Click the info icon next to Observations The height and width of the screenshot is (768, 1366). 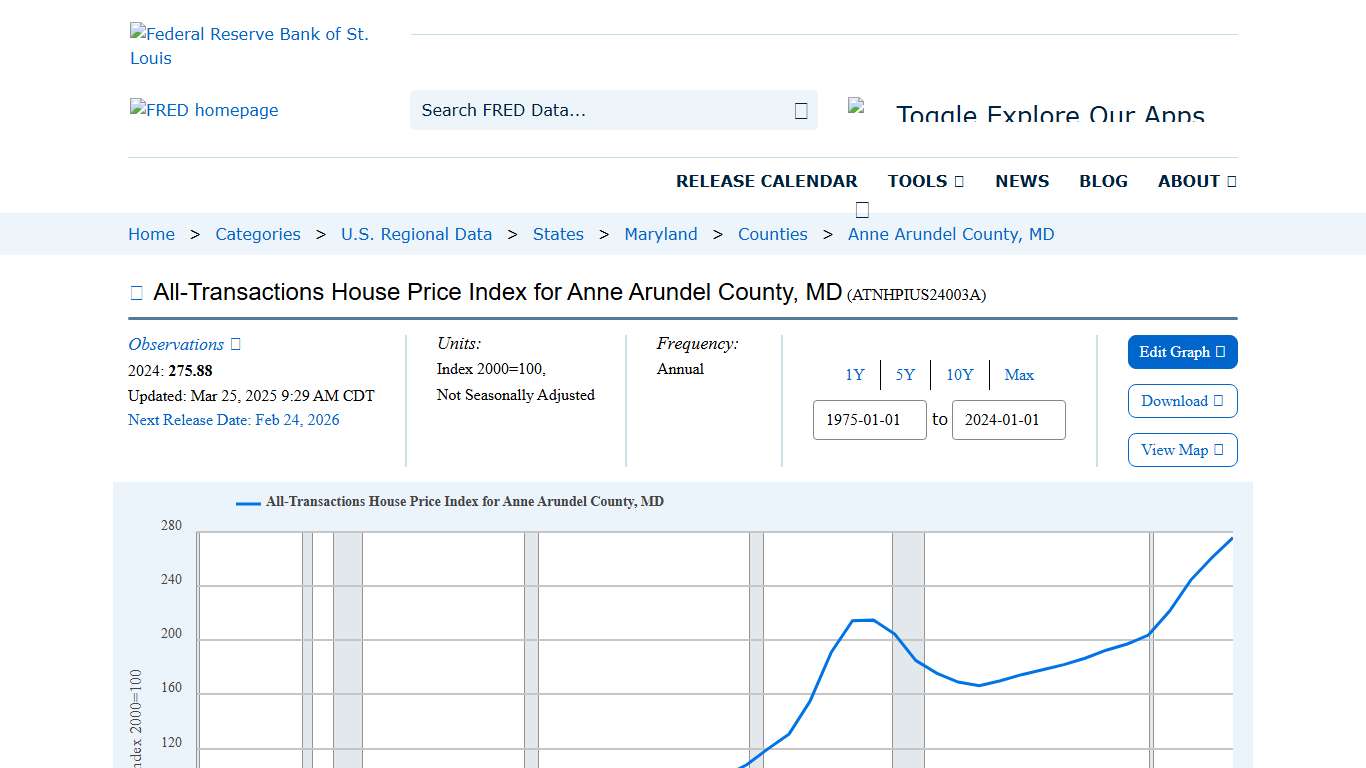coord(233,344)
